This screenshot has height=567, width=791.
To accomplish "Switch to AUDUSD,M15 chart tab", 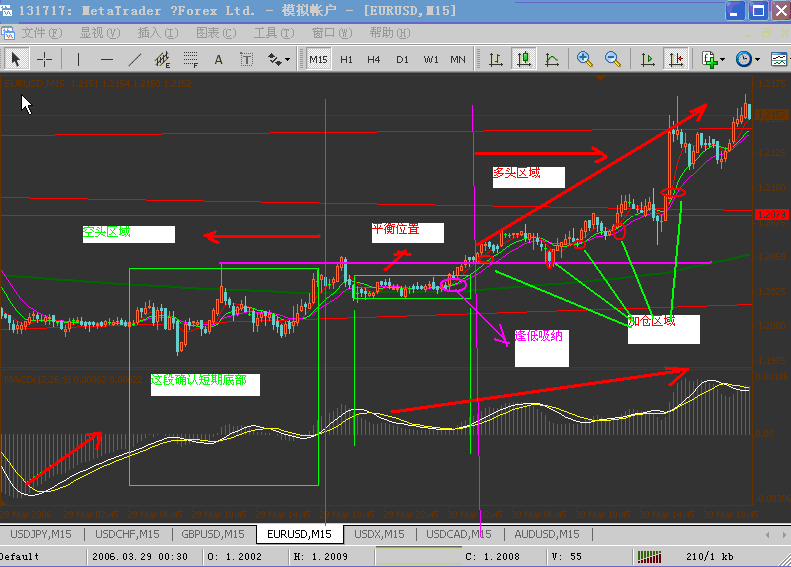I will [547, 534].
